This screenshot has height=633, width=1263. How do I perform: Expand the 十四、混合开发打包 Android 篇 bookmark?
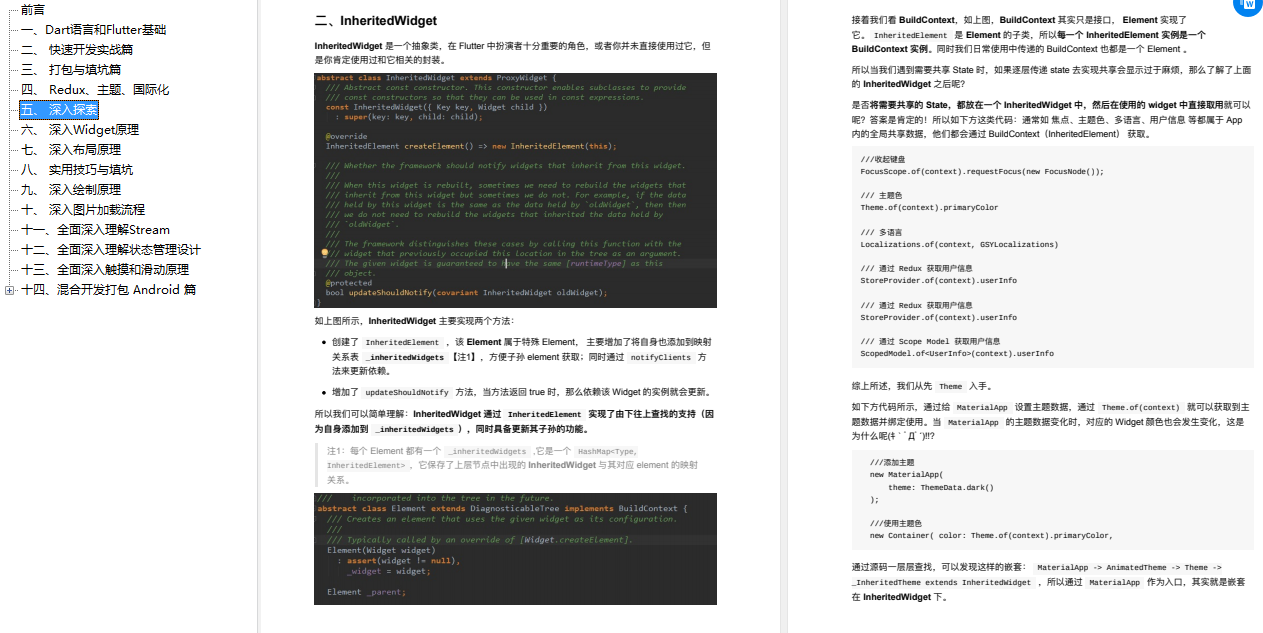coord(9,290)
